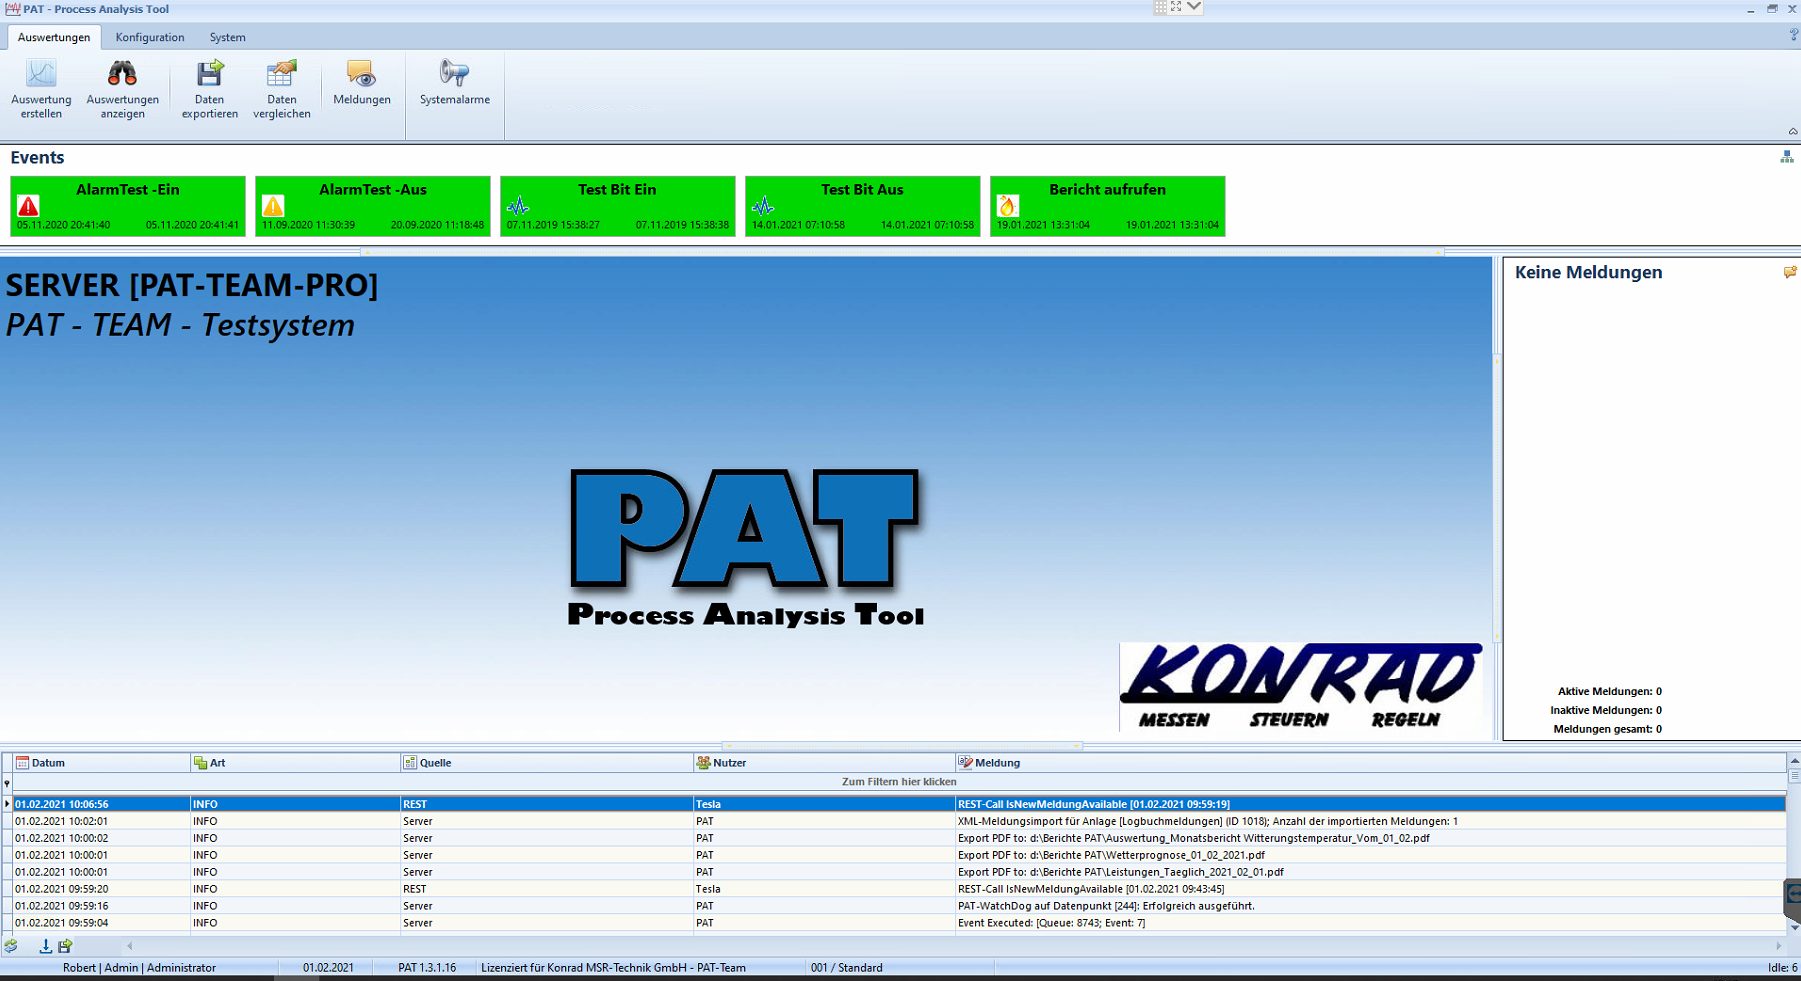Click the refresh icon below the log table
The image size is (1801, 981).
click(x=11, y=945)
